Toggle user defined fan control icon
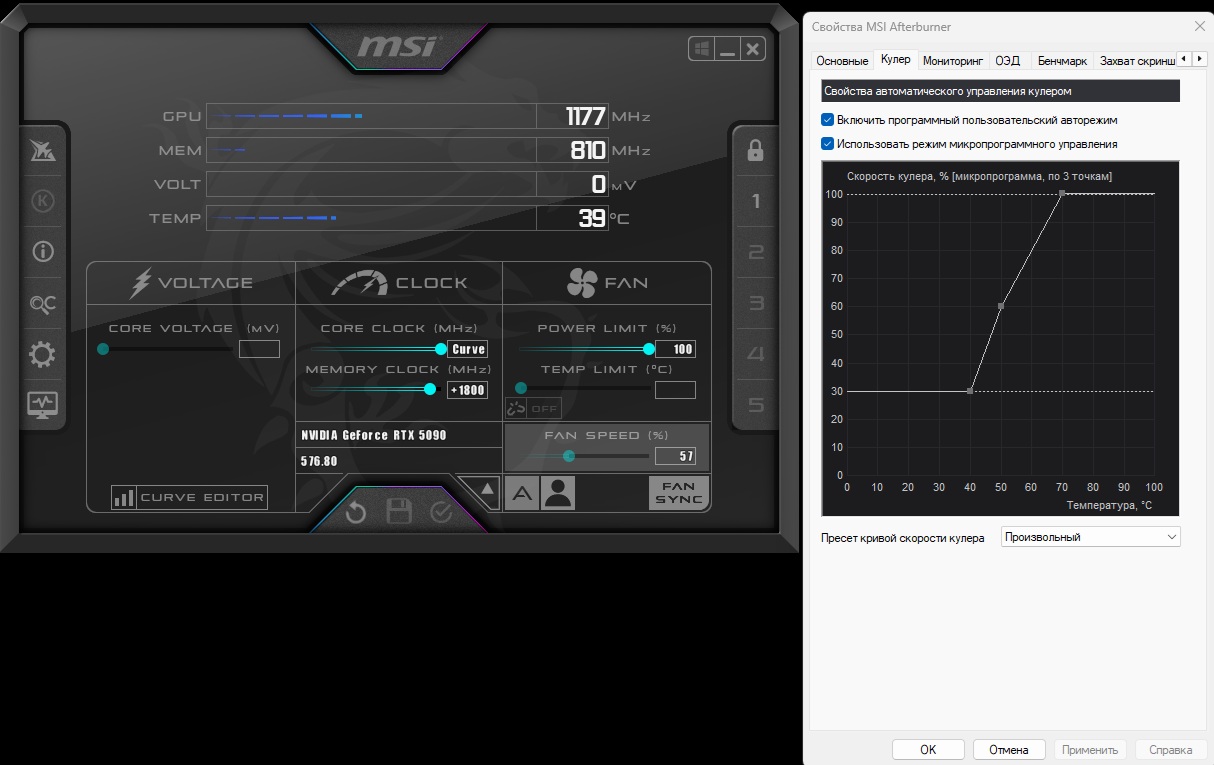Image resolution: width=1214 pixels, height=765 pixels. [558, 493]
